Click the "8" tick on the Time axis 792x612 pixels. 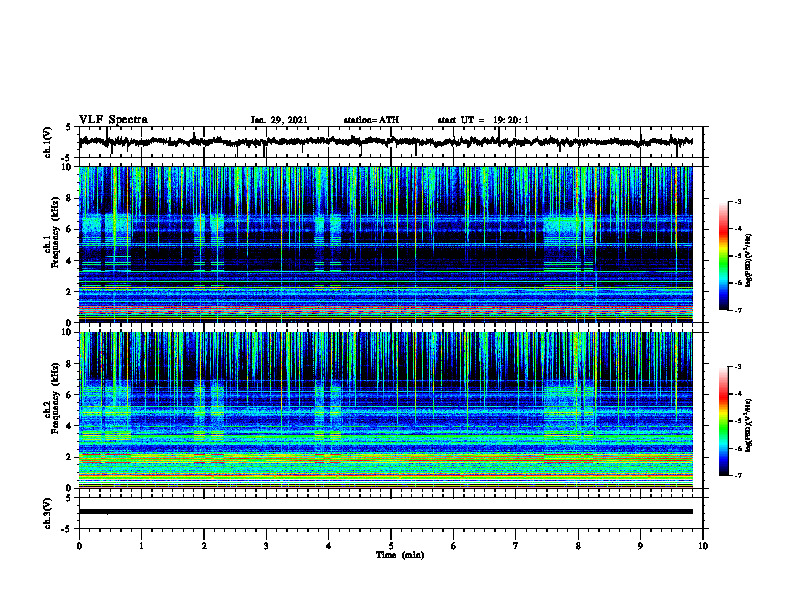[578, 546]
